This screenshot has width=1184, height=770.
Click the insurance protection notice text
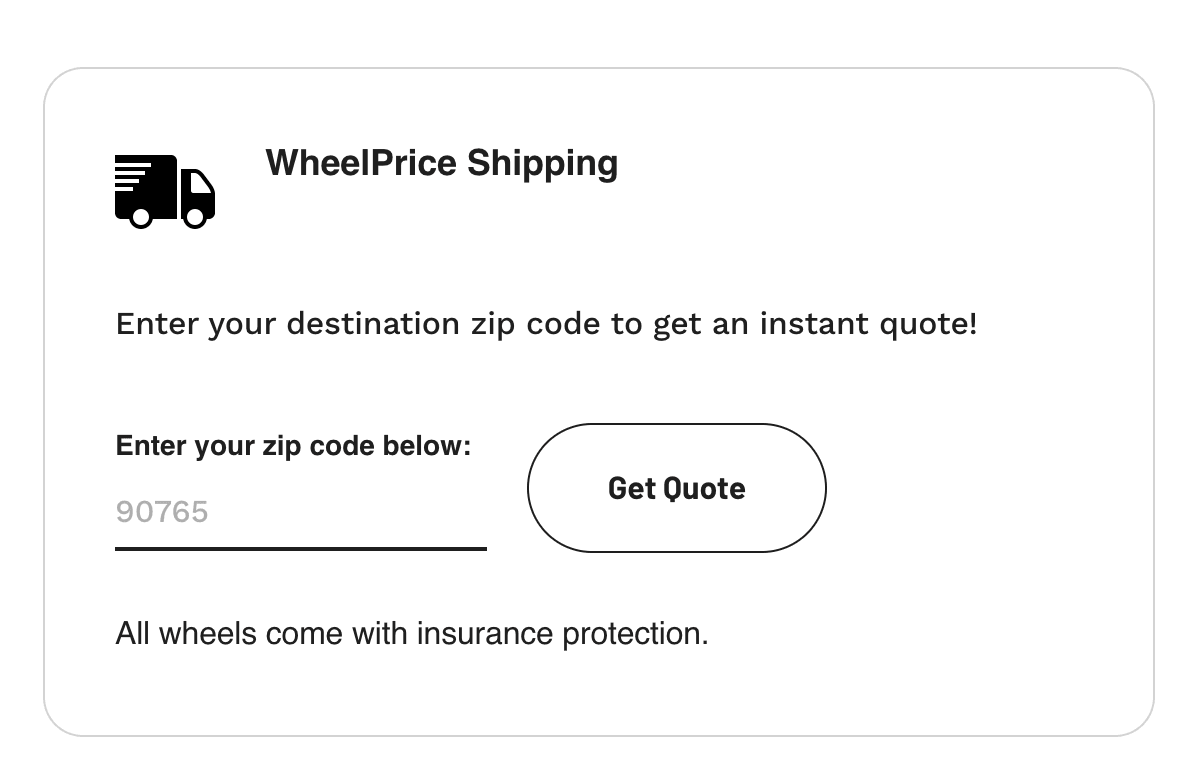point(412,633)
